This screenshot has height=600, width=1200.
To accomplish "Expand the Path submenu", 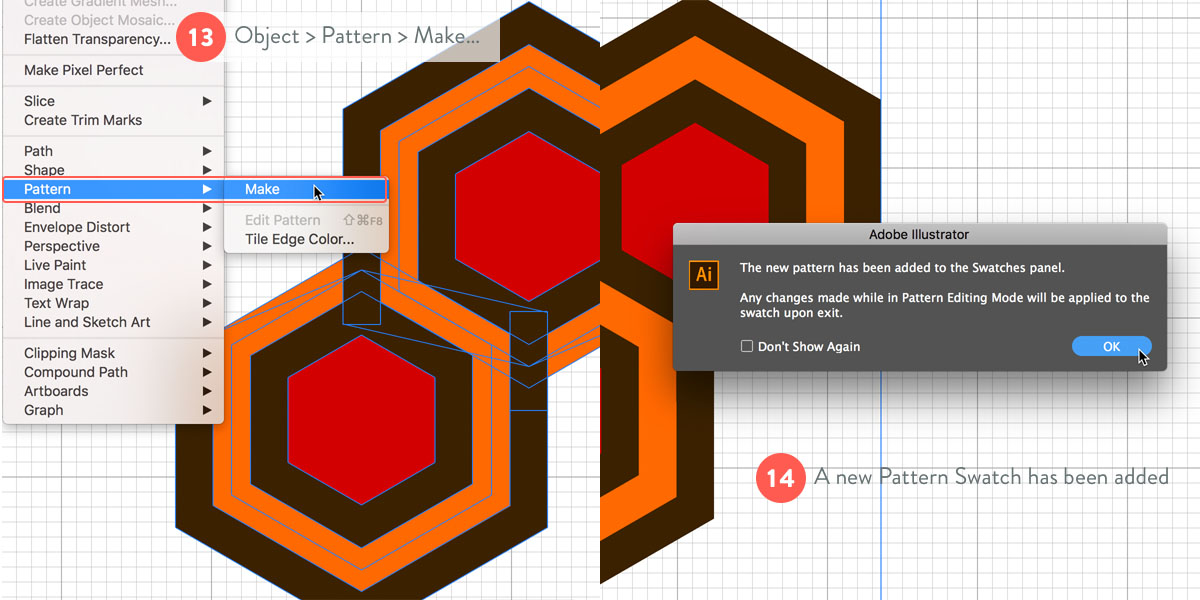I will pos(39,151).
